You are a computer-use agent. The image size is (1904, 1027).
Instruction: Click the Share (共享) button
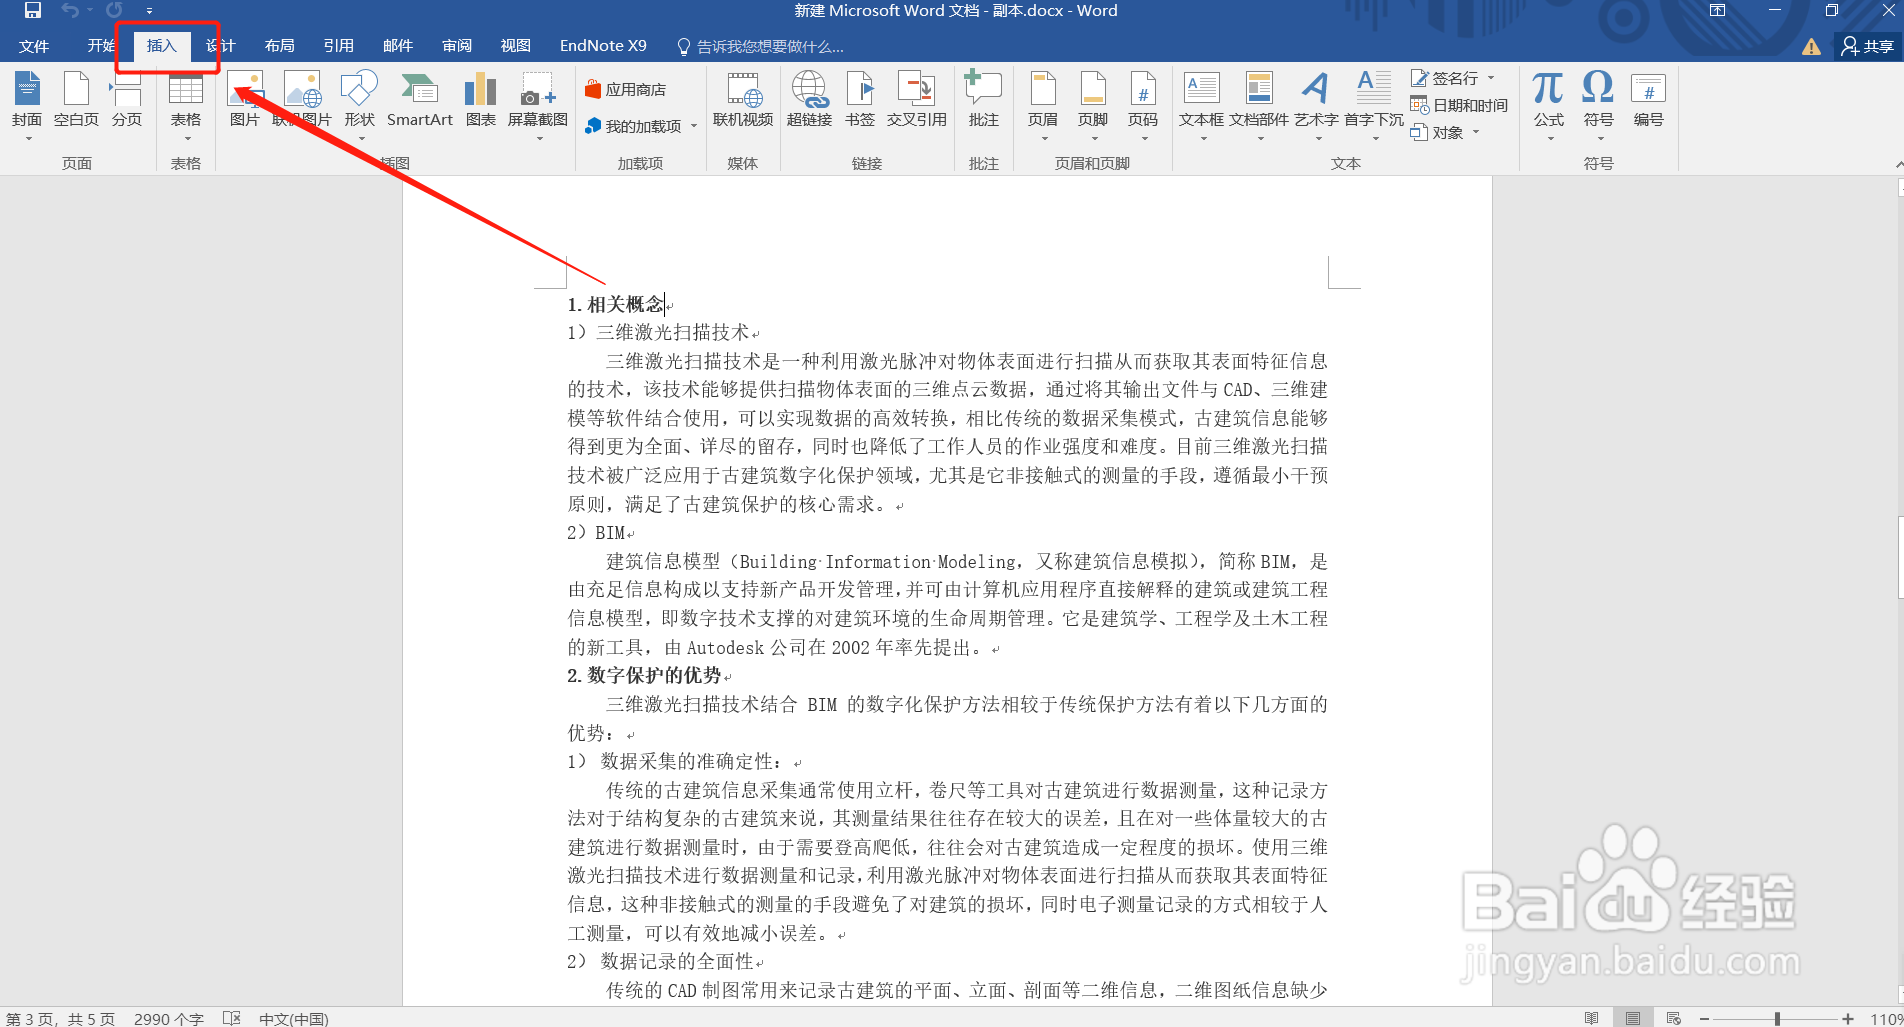click(1868, 46)
